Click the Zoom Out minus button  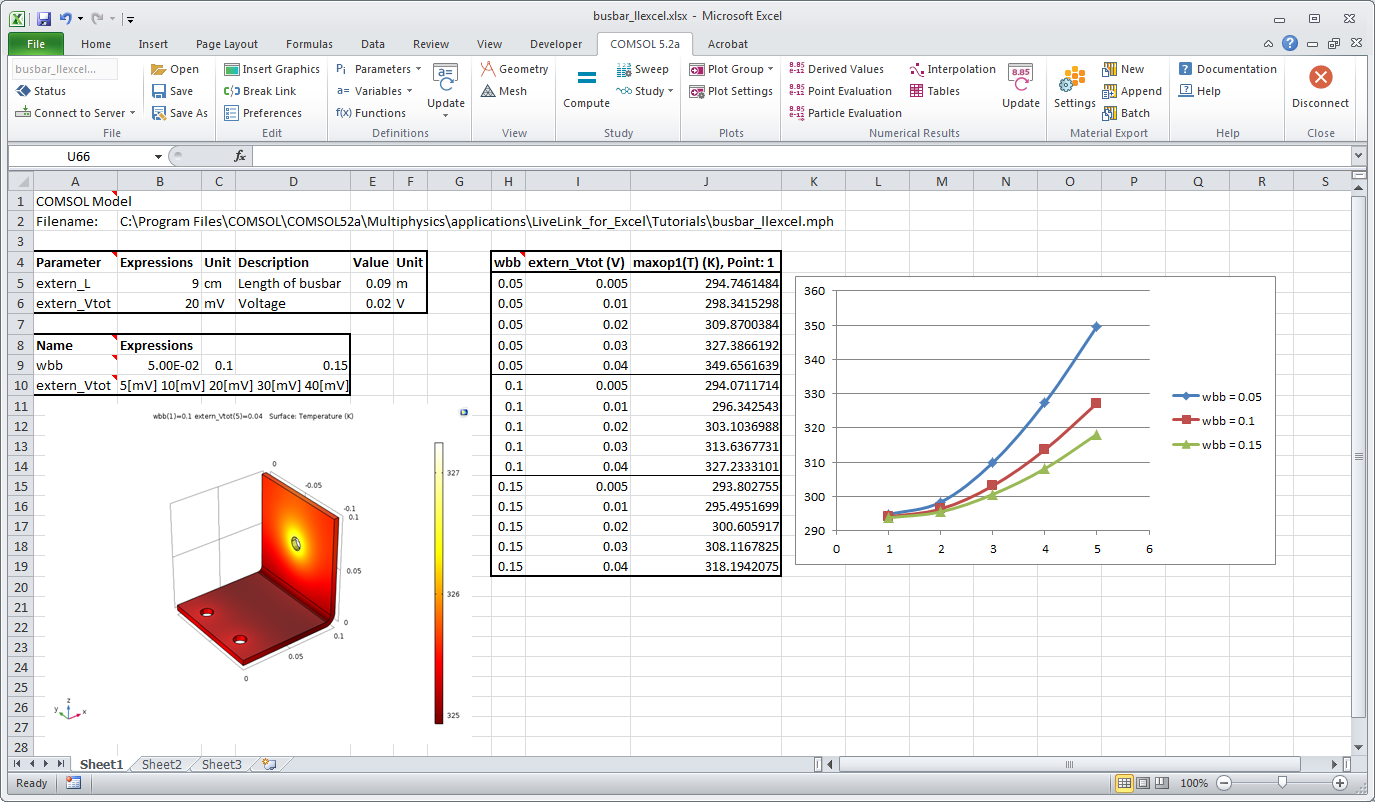1224,783
